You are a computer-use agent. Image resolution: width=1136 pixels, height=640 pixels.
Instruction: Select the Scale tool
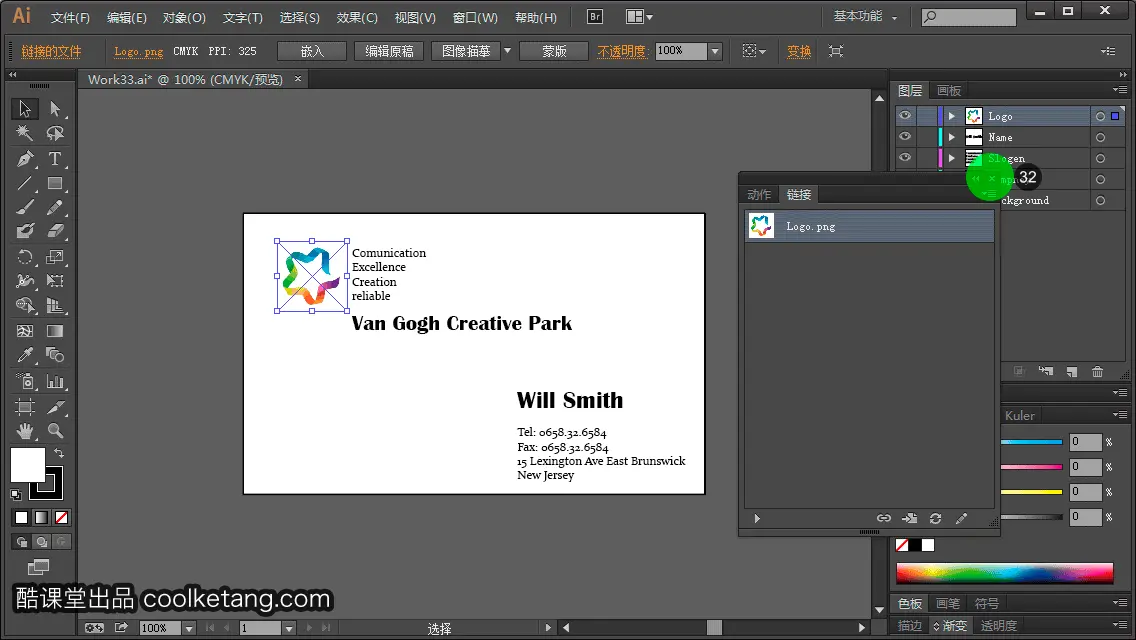click(x=55, y=257)
